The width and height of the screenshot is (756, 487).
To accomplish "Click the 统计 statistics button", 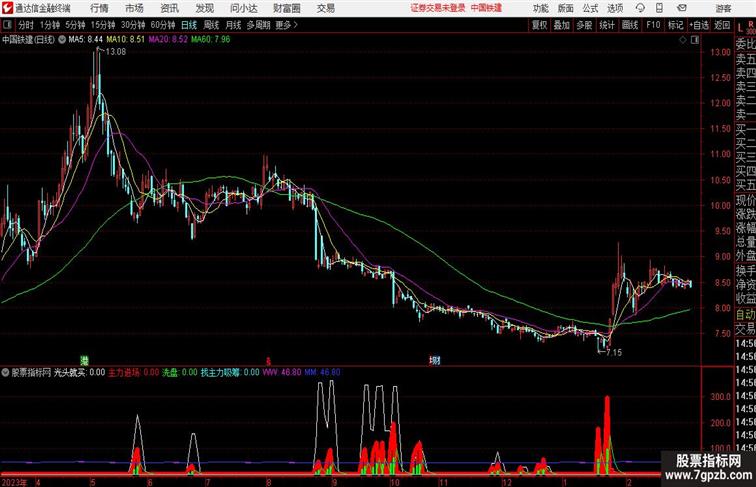I will tap(607, 25).
